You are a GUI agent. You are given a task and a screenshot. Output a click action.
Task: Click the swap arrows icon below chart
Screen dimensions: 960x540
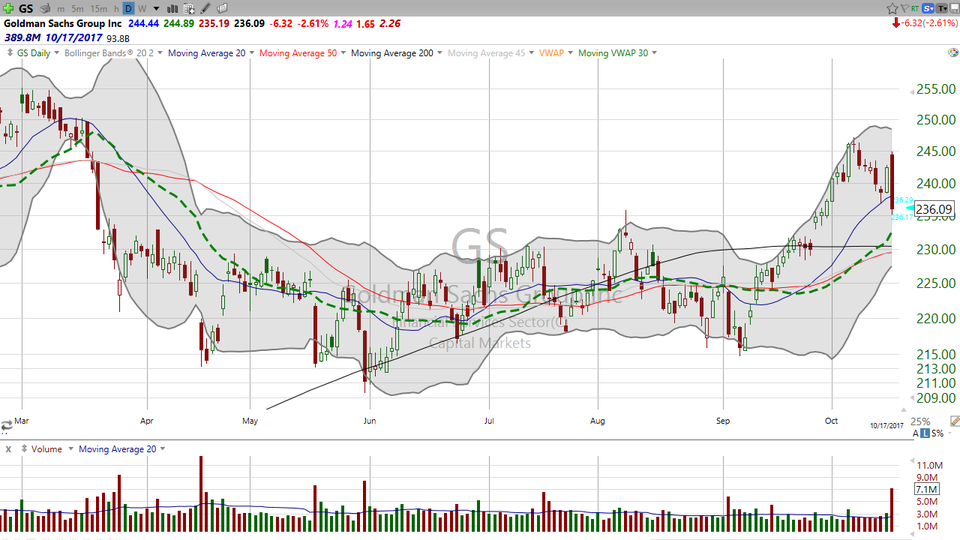coord(6,426)
